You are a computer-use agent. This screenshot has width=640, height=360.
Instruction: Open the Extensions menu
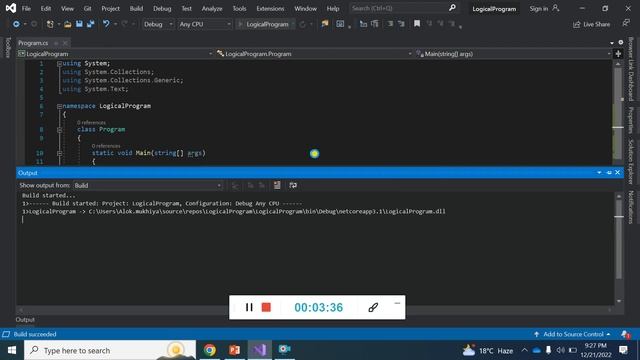point(270,8)
